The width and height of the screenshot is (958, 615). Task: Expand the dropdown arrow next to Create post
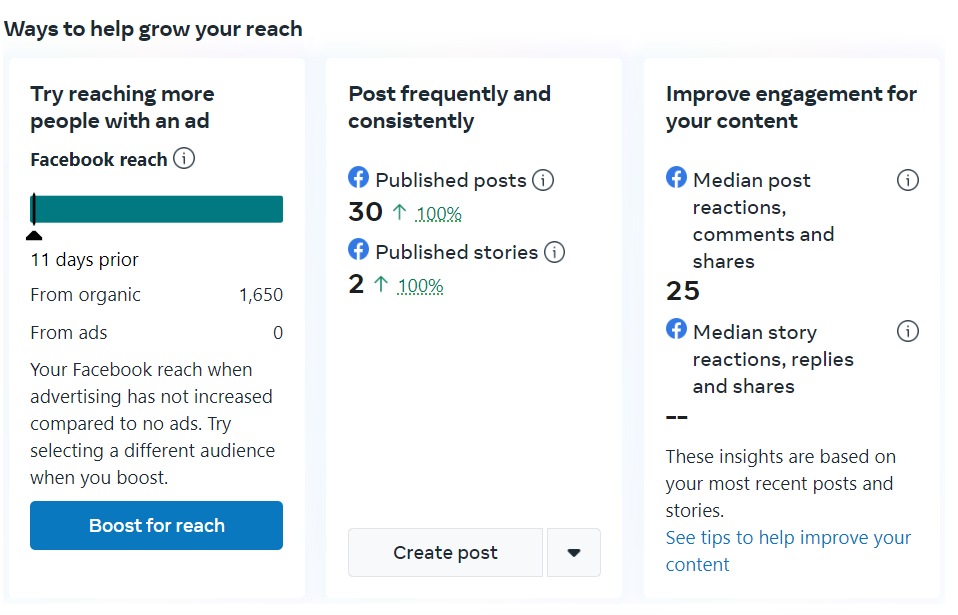(x=574, y=553)
